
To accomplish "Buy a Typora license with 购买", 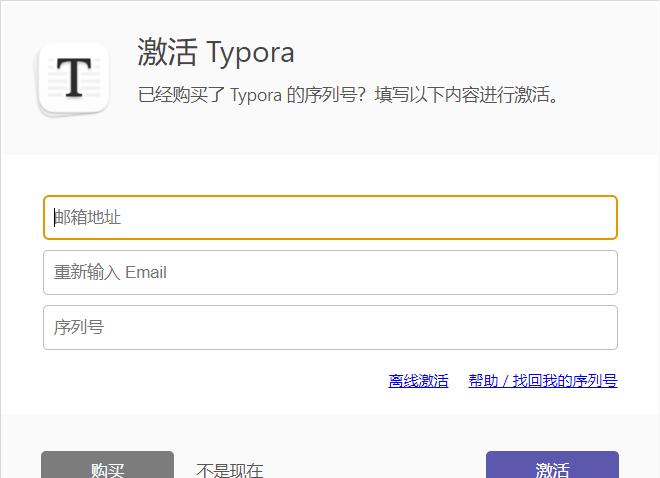I will click(107, 468).
